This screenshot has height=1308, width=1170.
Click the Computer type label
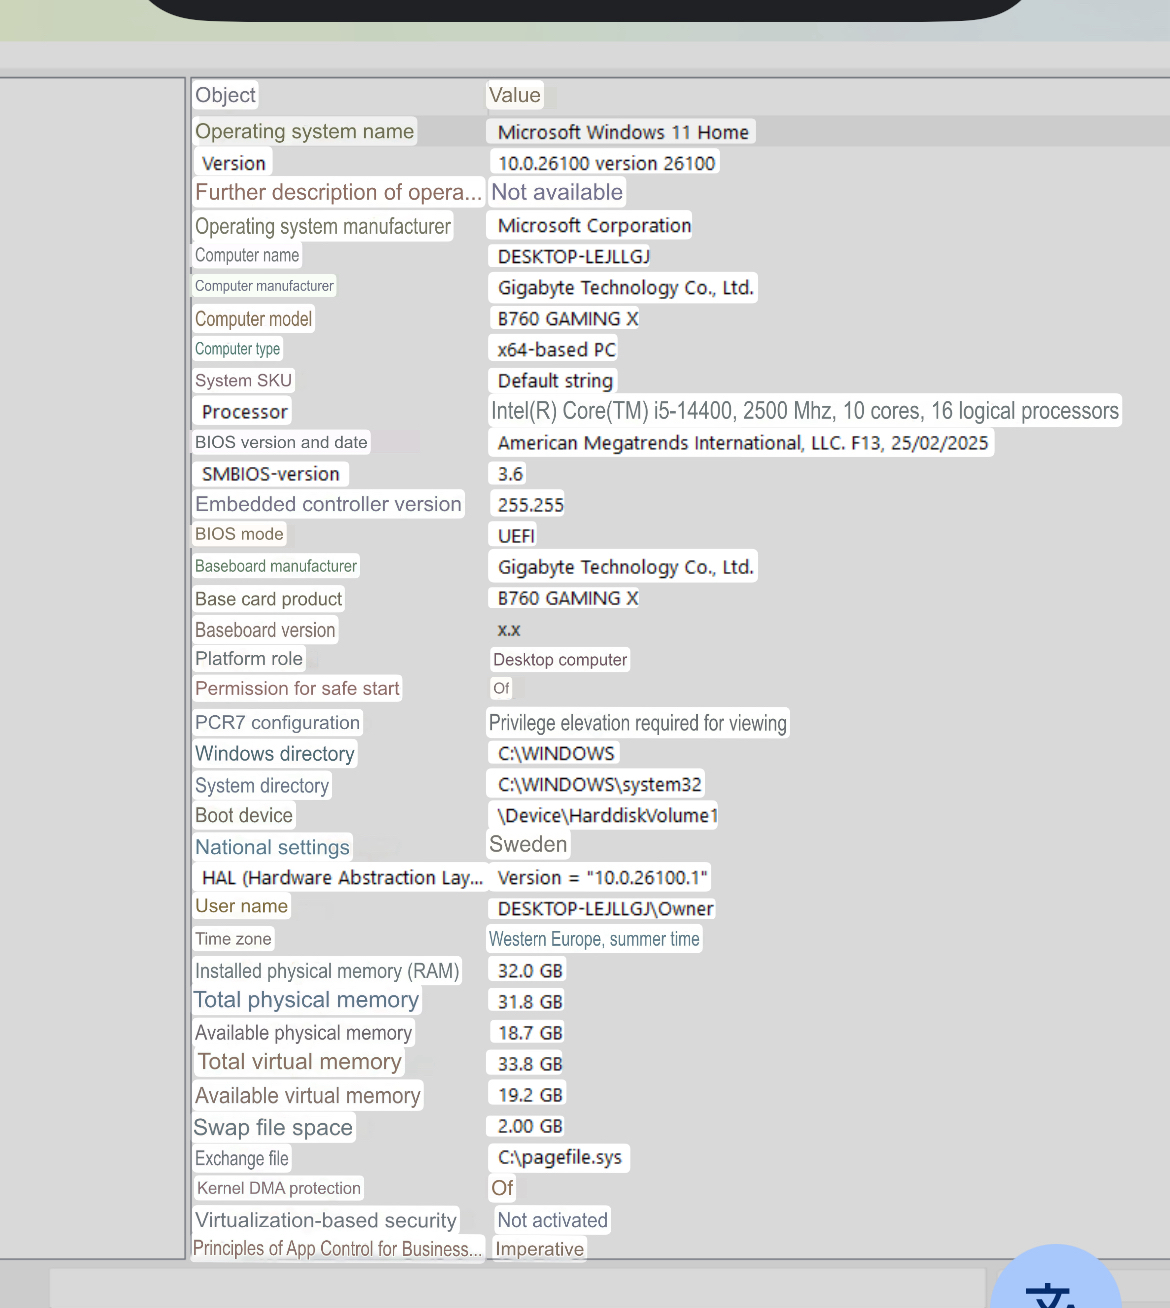pos(237,349)
